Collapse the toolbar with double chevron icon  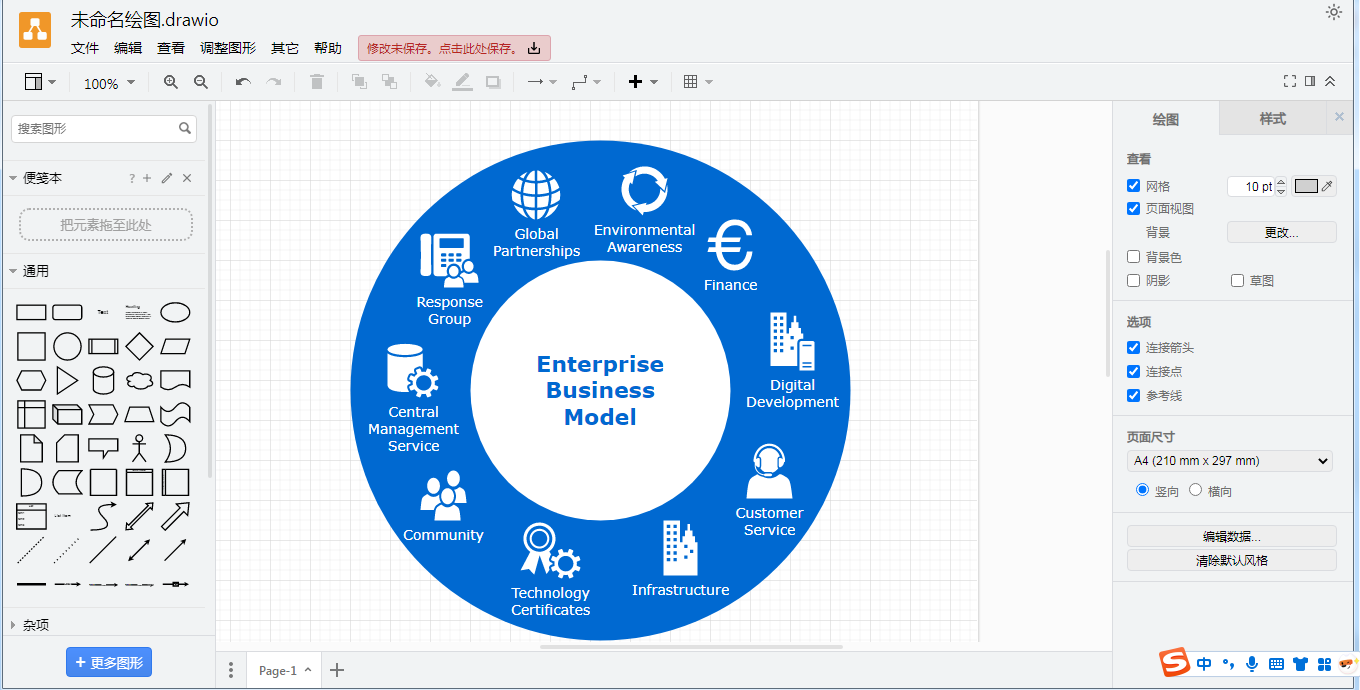click(x=1330, y=82)
